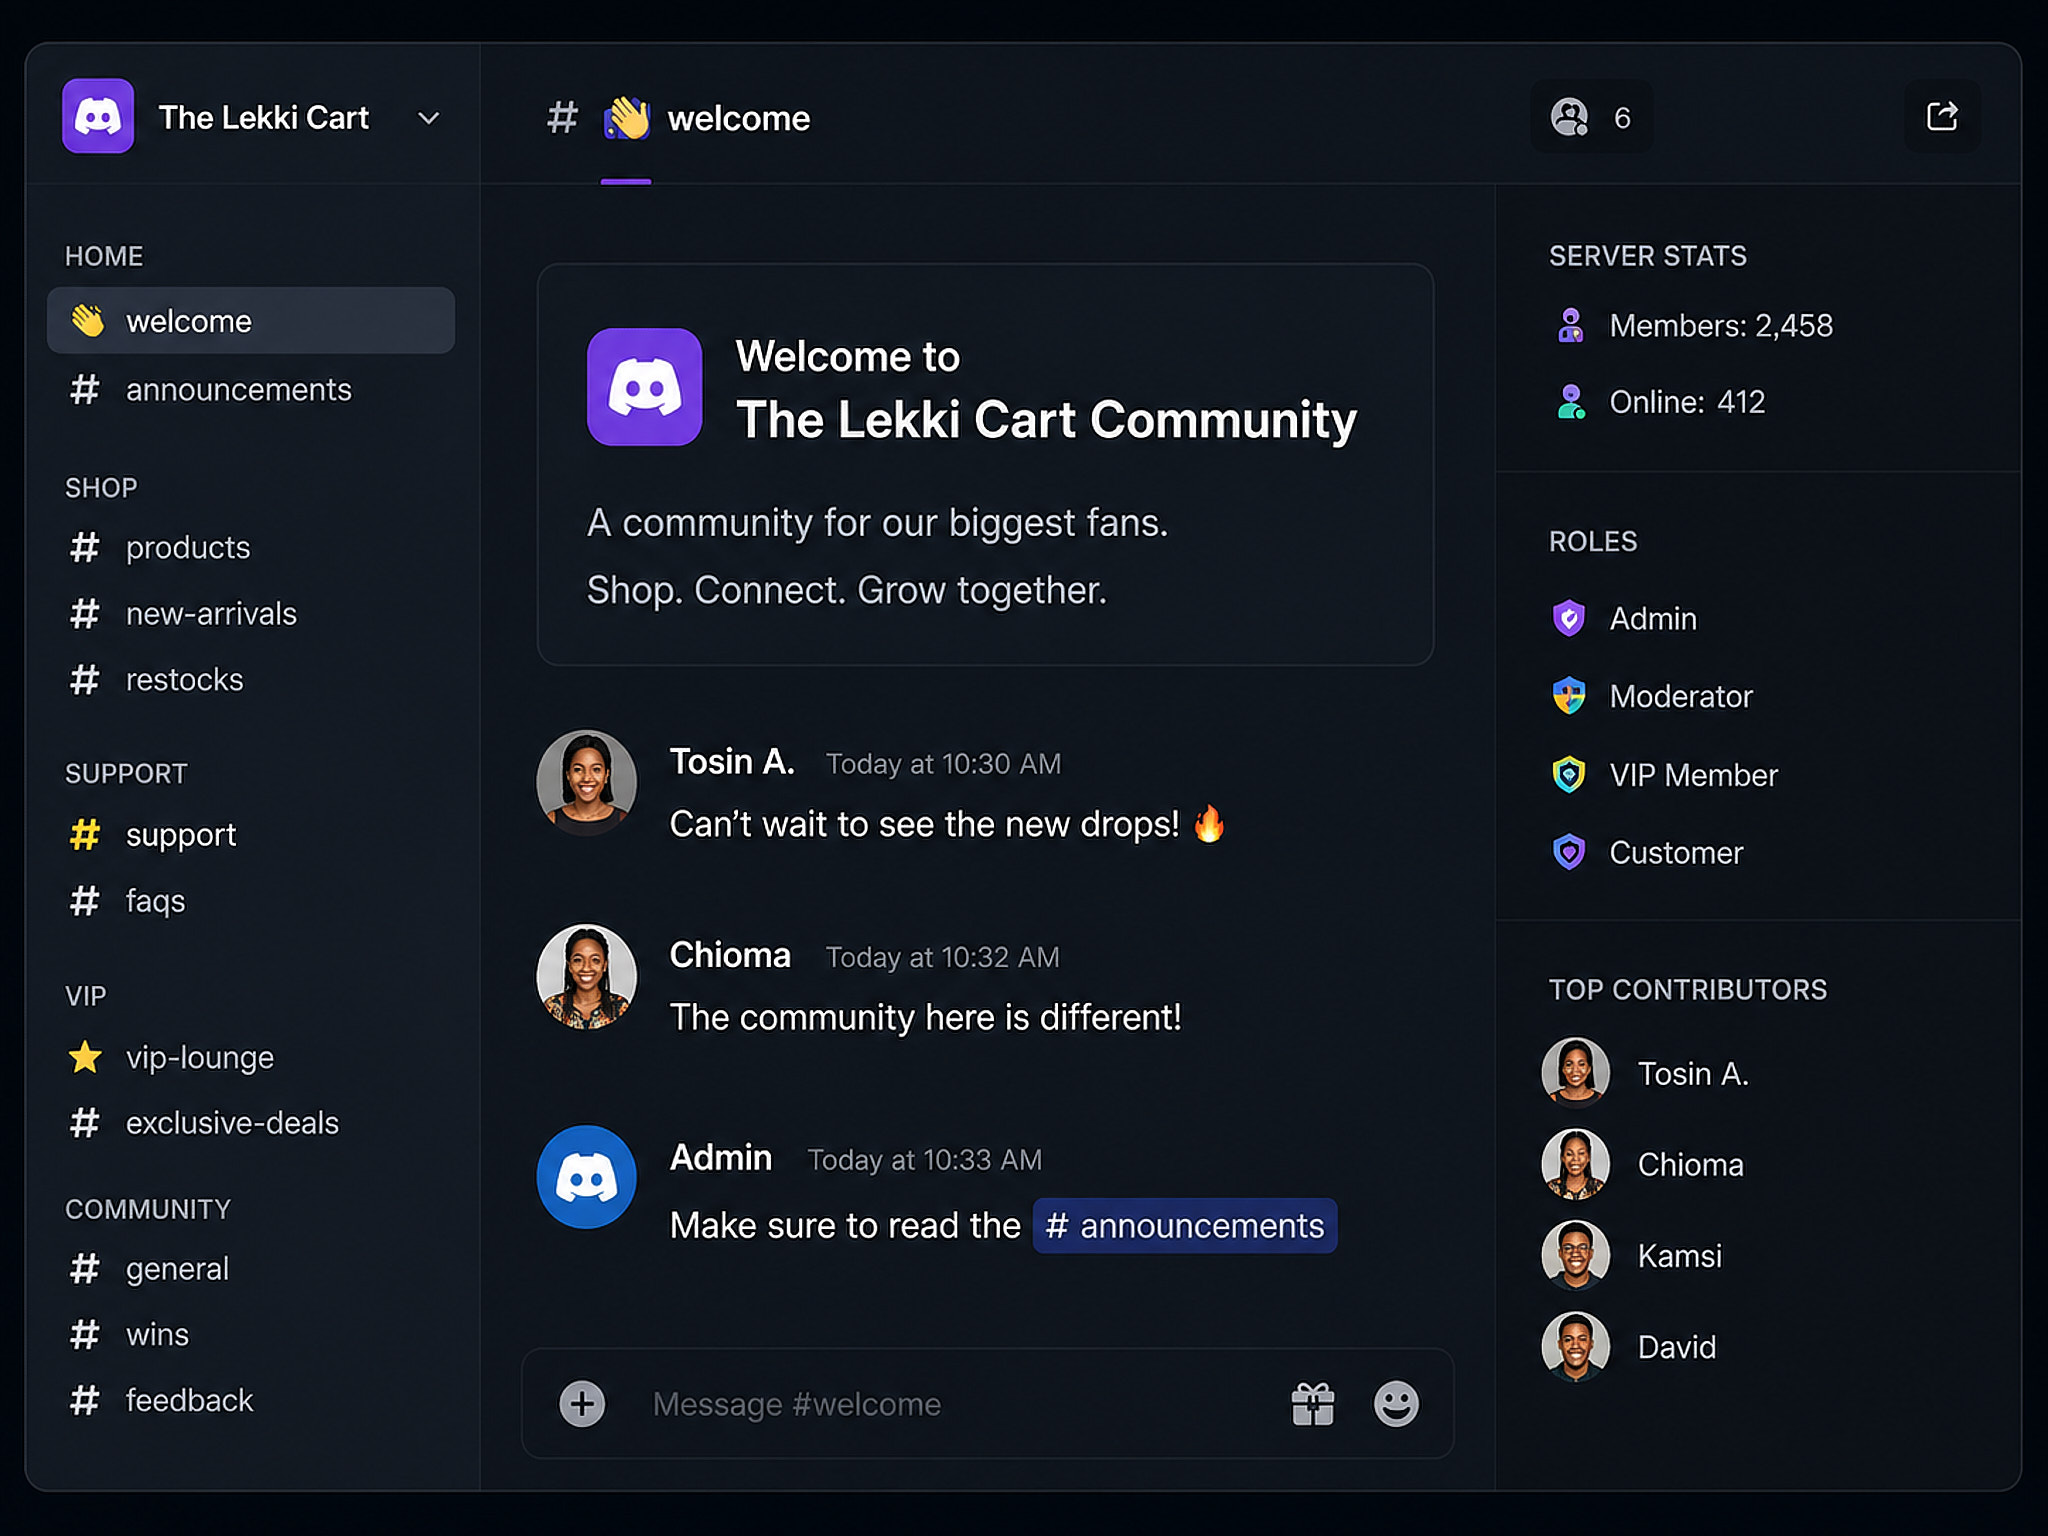Image resolution: width=2048 pixels, height=1536 pixels.
Task: Click the "Today at 10:33 AM" timestamp
Action: [x=925, y=1160]
